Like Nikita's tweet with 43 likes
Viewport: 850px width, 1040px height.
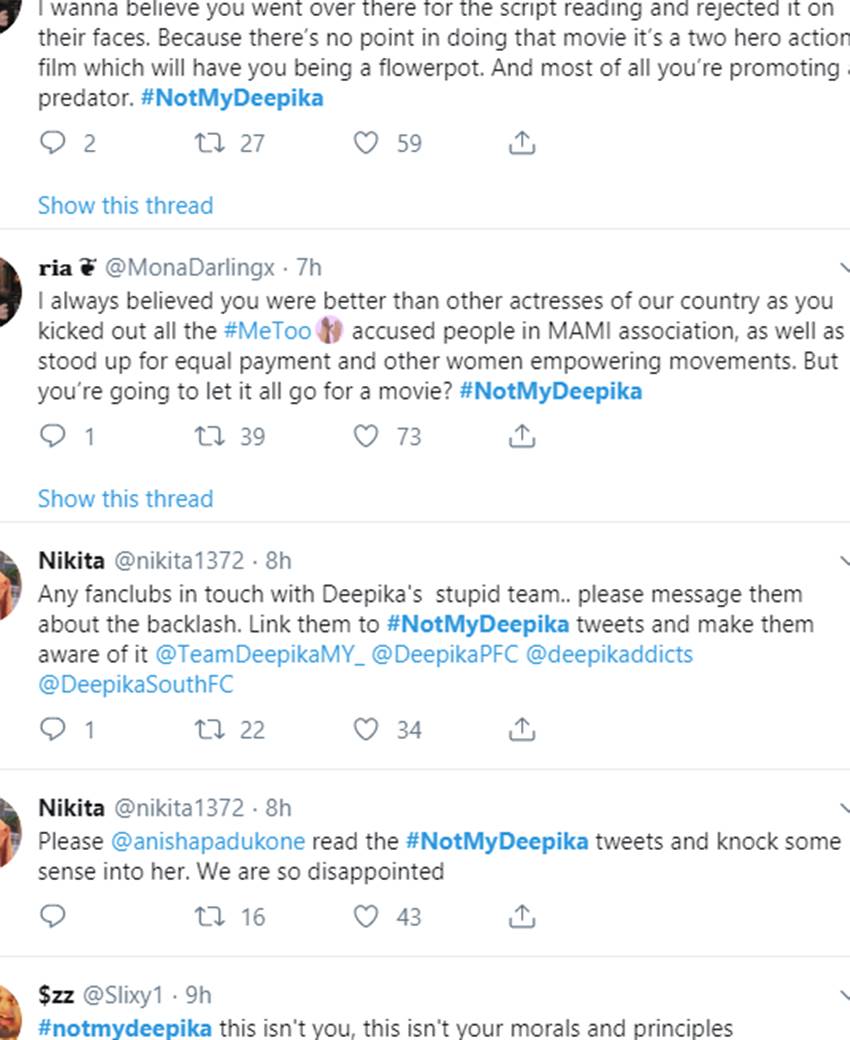point(367,916)
